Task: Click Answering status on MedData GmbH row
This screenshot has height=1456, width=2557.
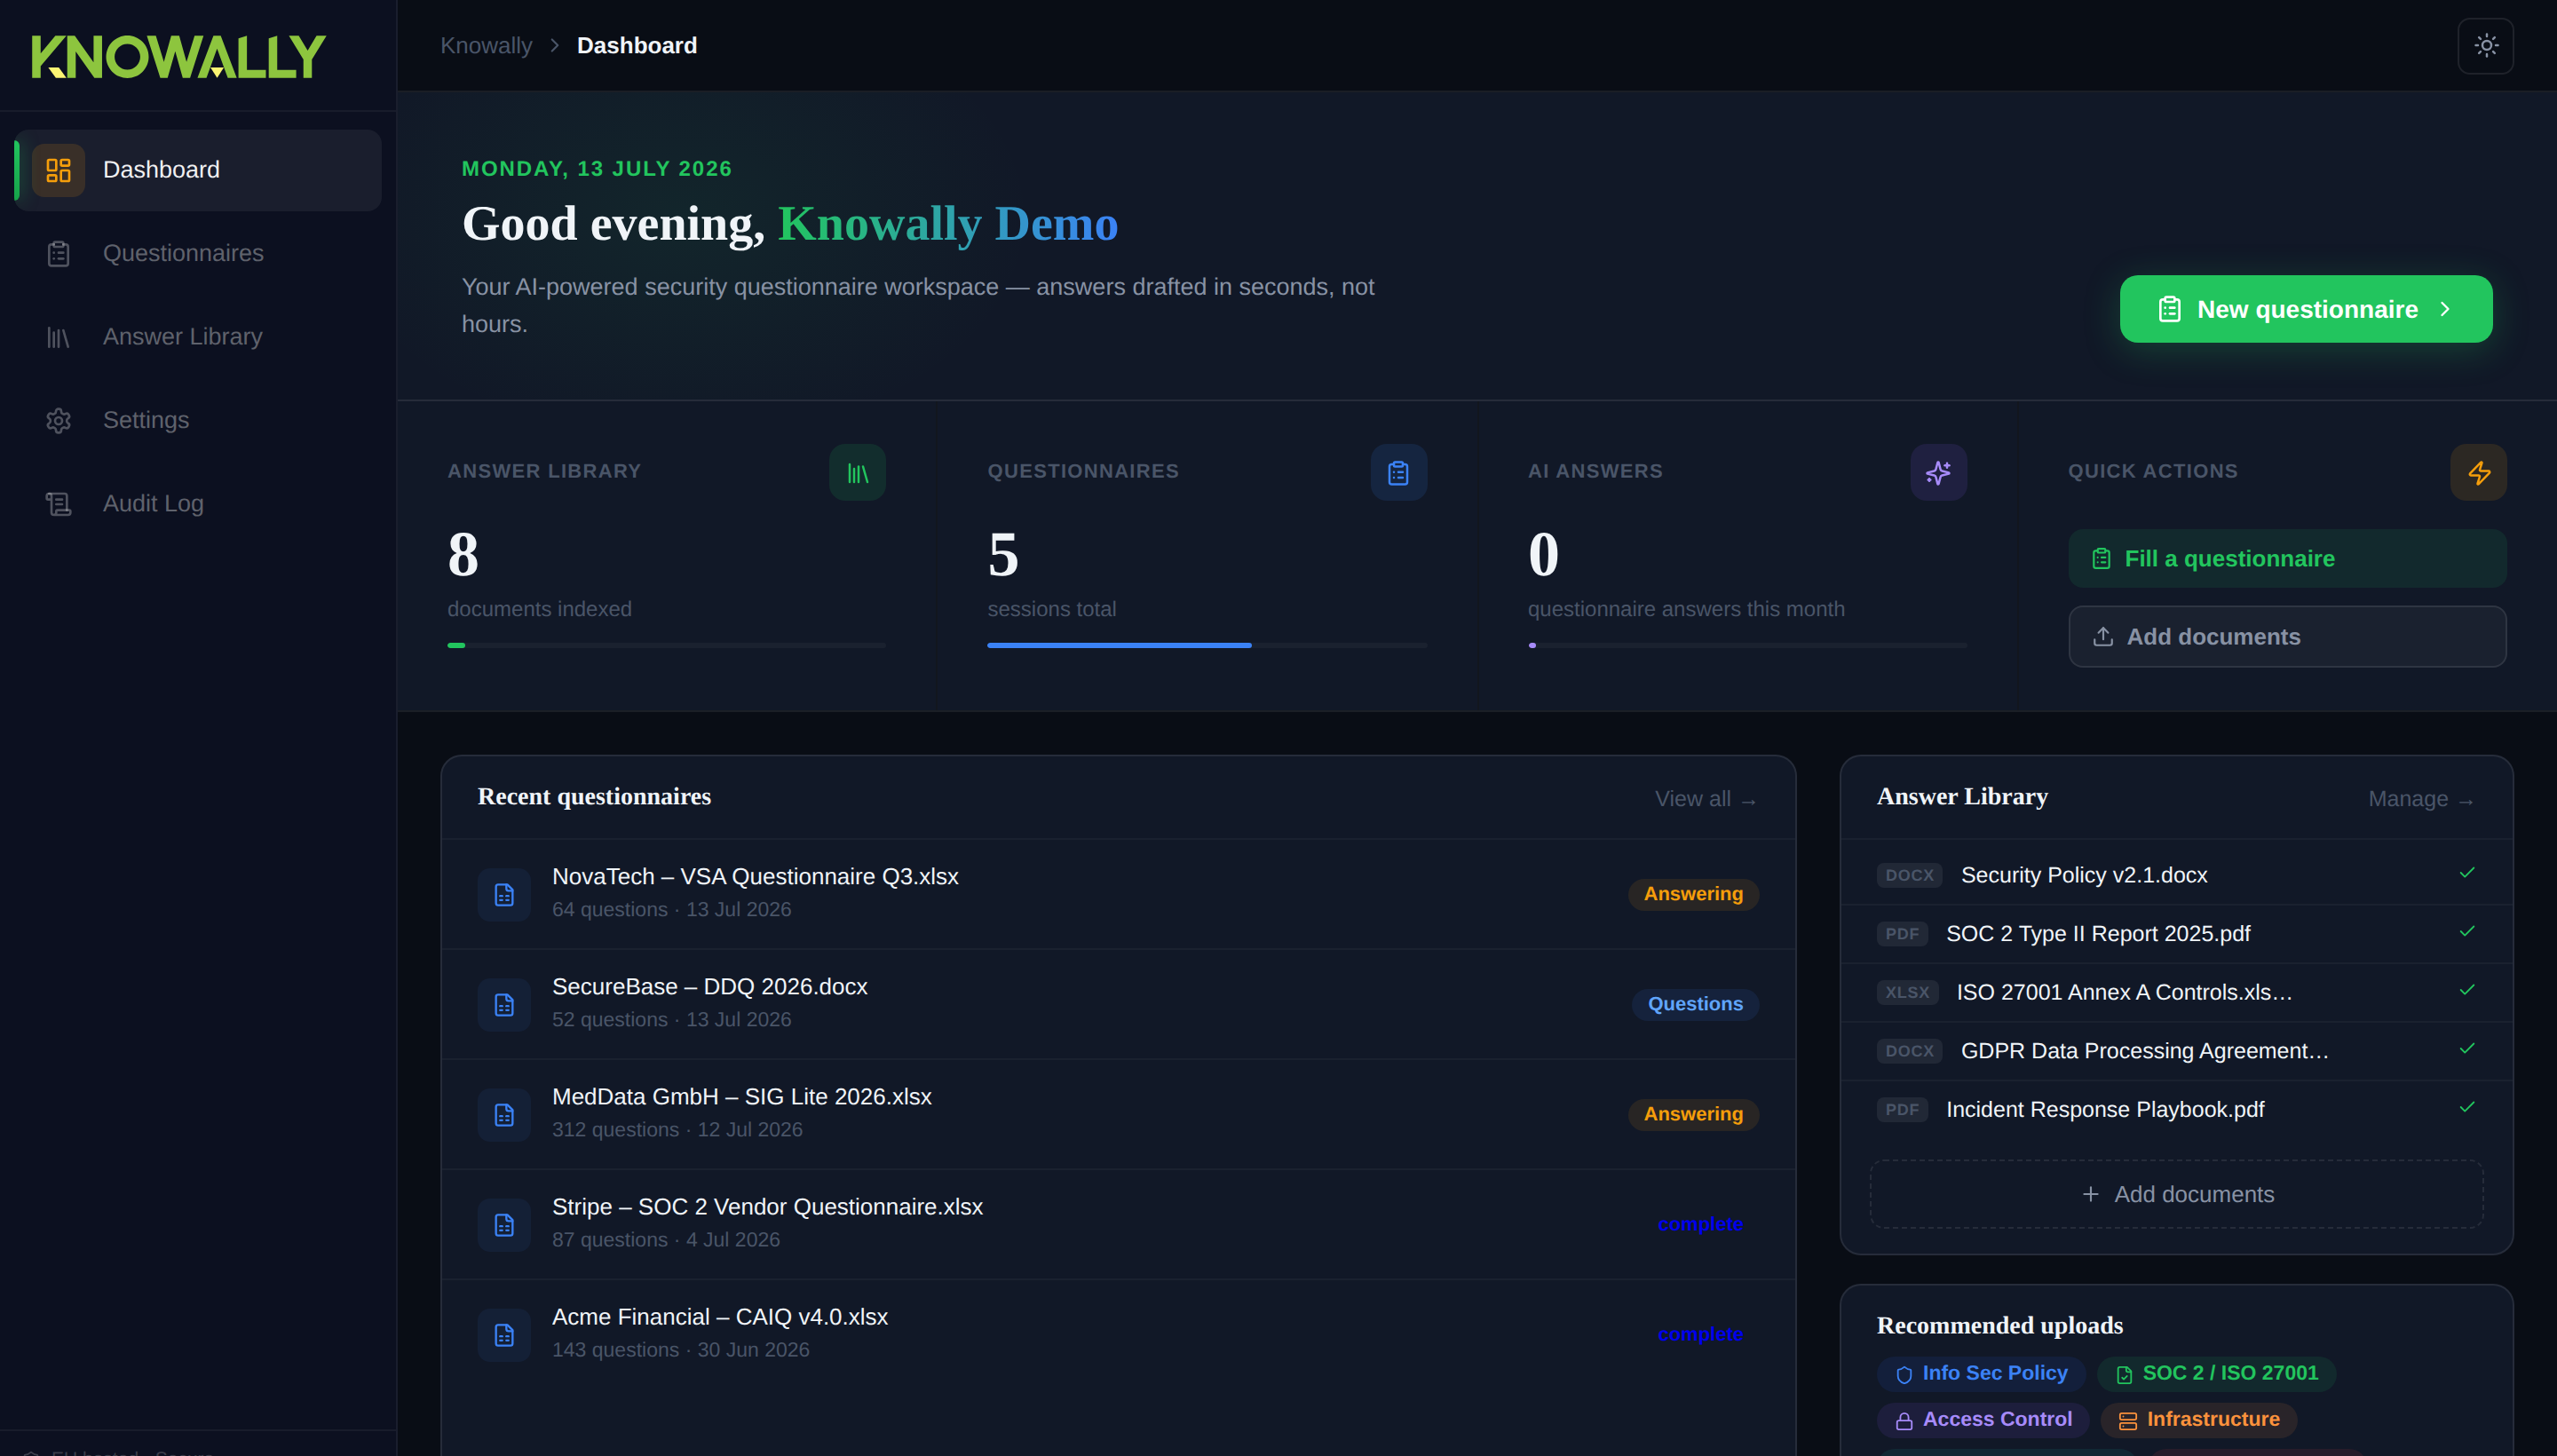Action: [x=1693, y=1114]
